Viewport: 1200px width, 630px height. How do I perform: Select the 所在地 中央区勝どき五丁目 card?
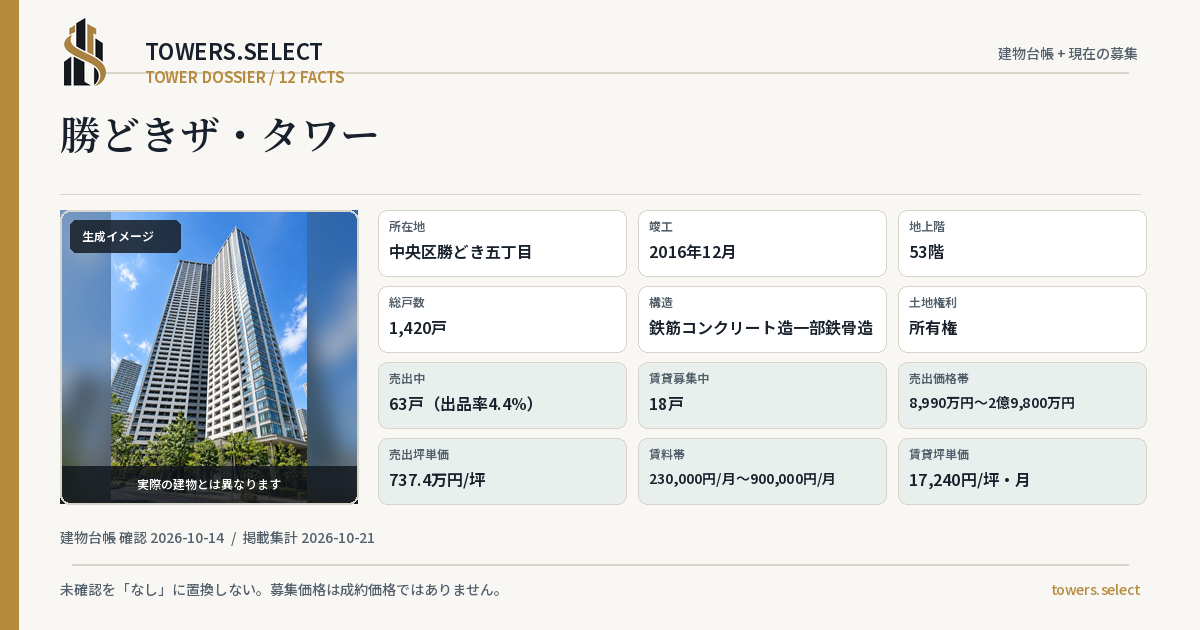click(502, 243)
